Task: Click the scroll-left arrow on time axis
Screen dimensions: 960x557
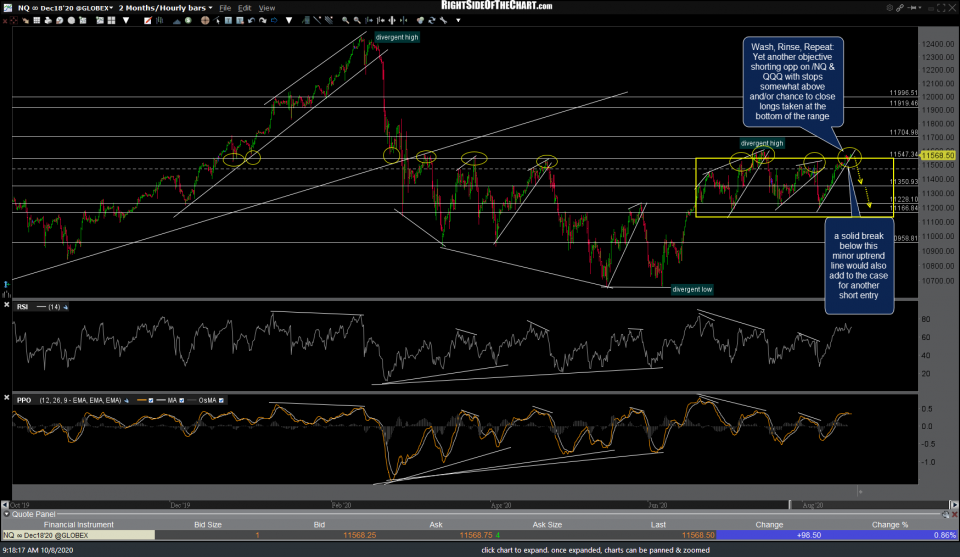Action: click(5, 505)
